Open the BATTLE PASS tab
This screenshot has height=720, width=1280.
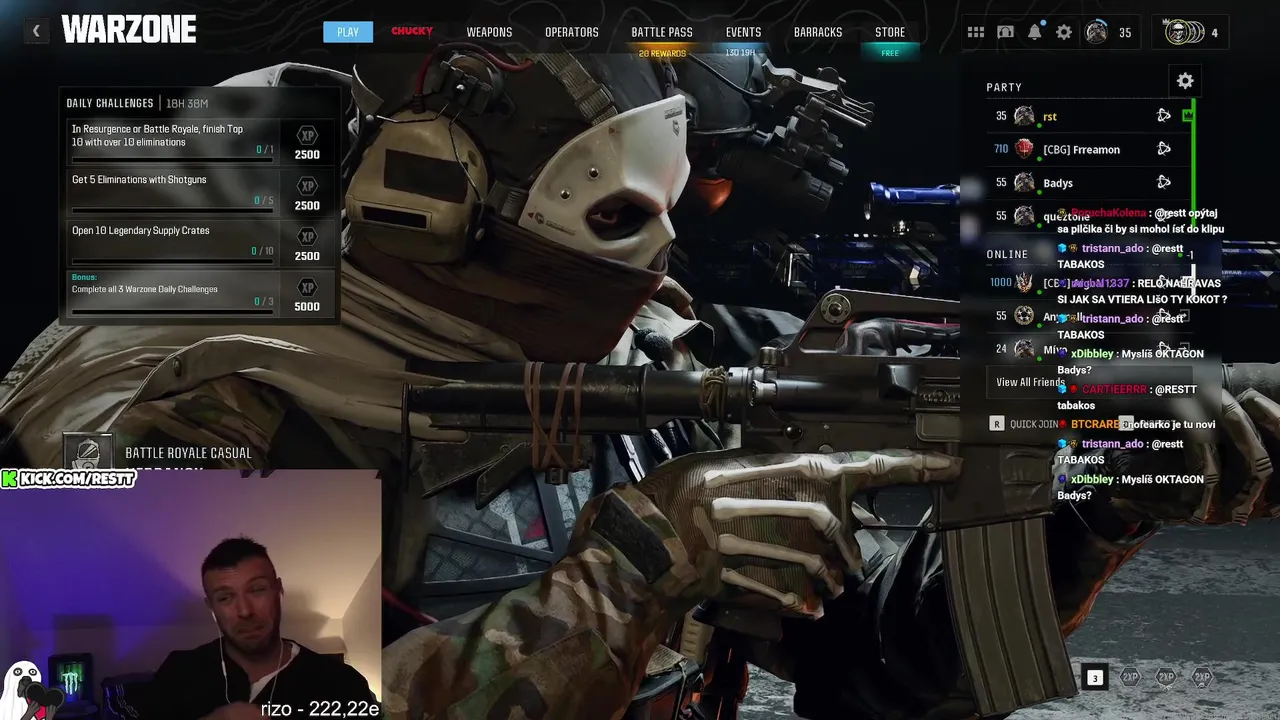coord(662,32)
